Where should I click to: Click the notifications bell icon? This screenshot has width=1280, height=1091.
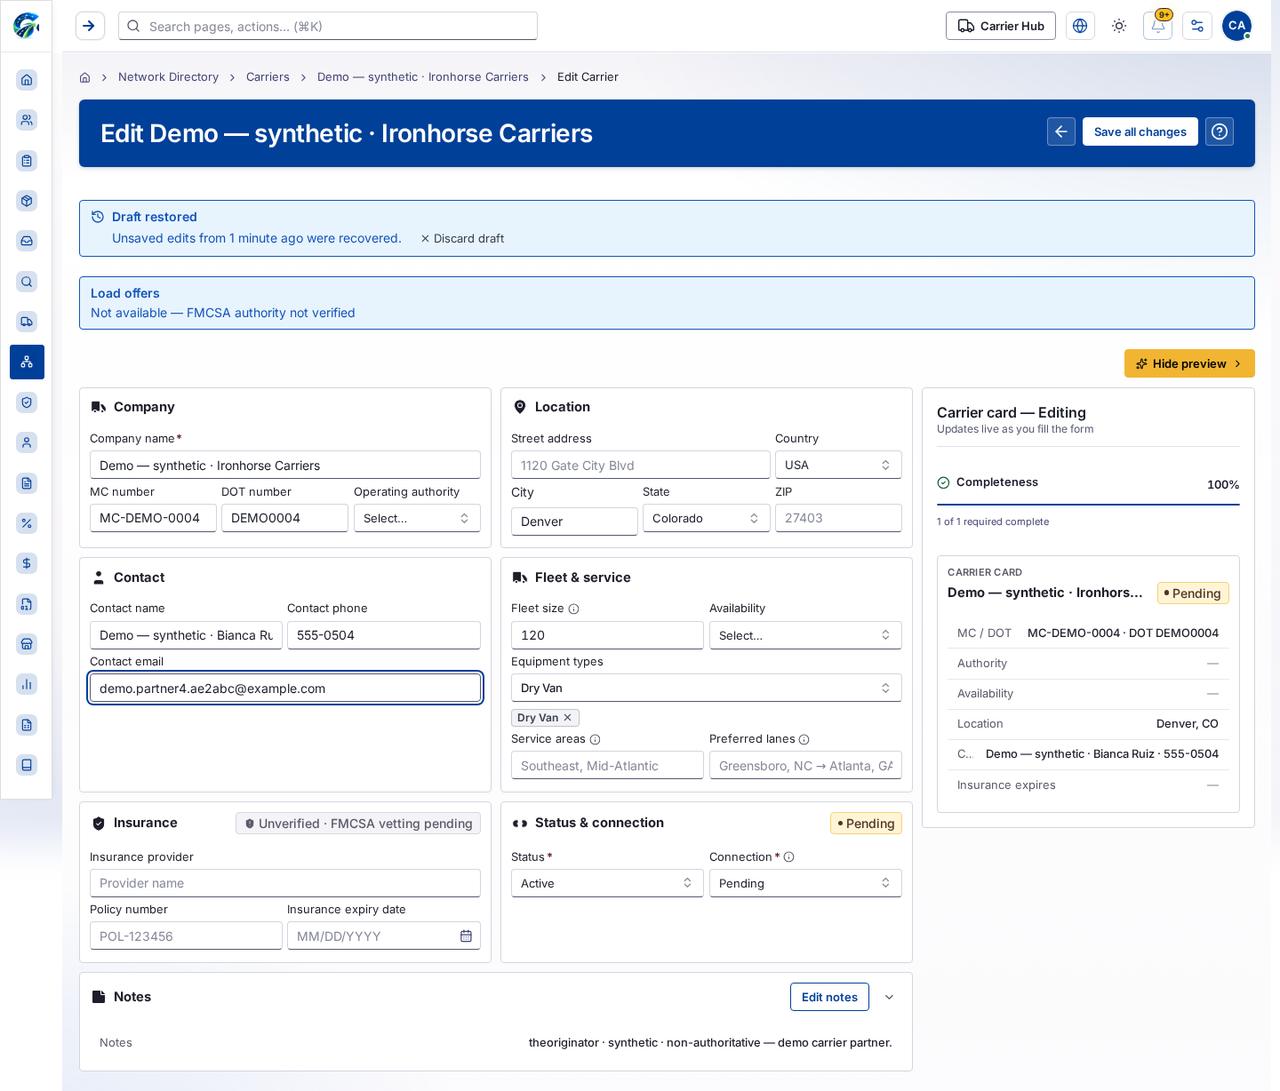[1158, 26]
